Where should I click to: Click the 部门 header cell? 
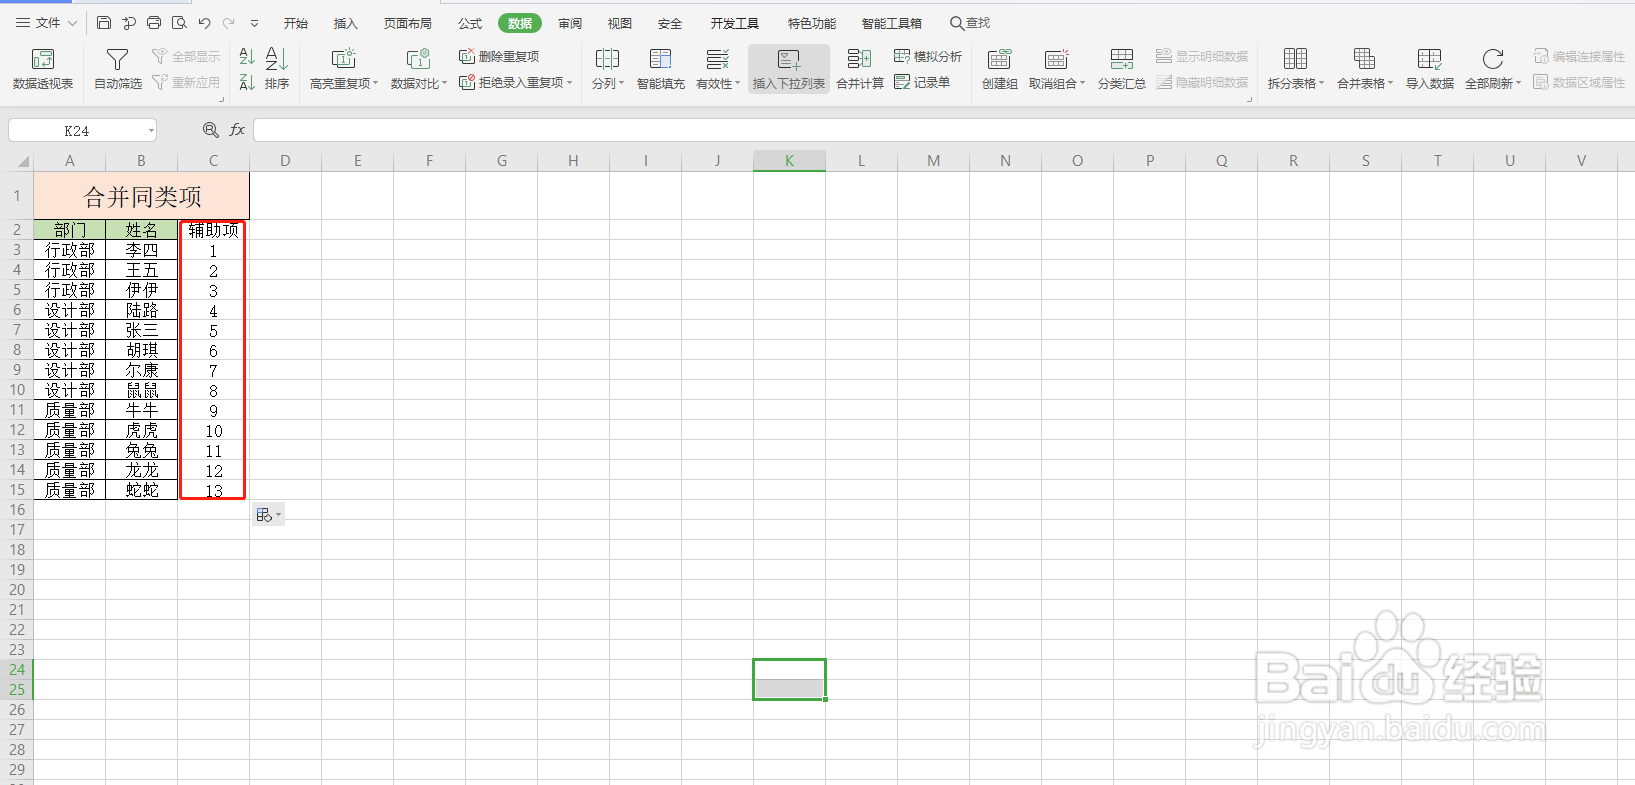[x=70, y=230]
